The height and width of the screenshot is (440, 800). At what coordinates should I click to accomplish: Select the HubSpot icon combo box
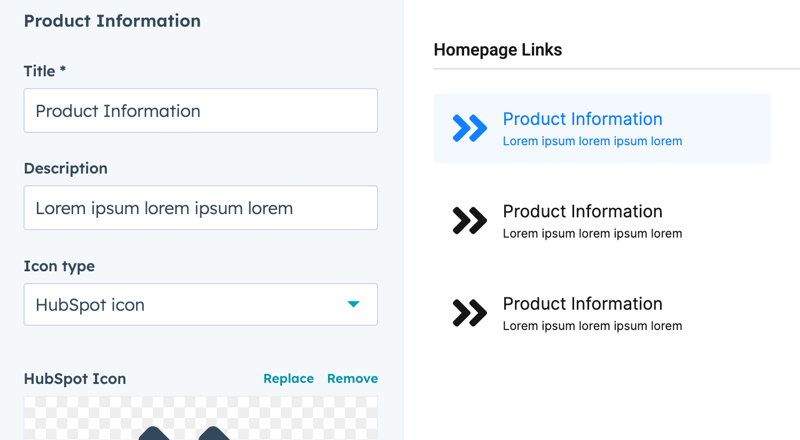(x=201, y=304)
